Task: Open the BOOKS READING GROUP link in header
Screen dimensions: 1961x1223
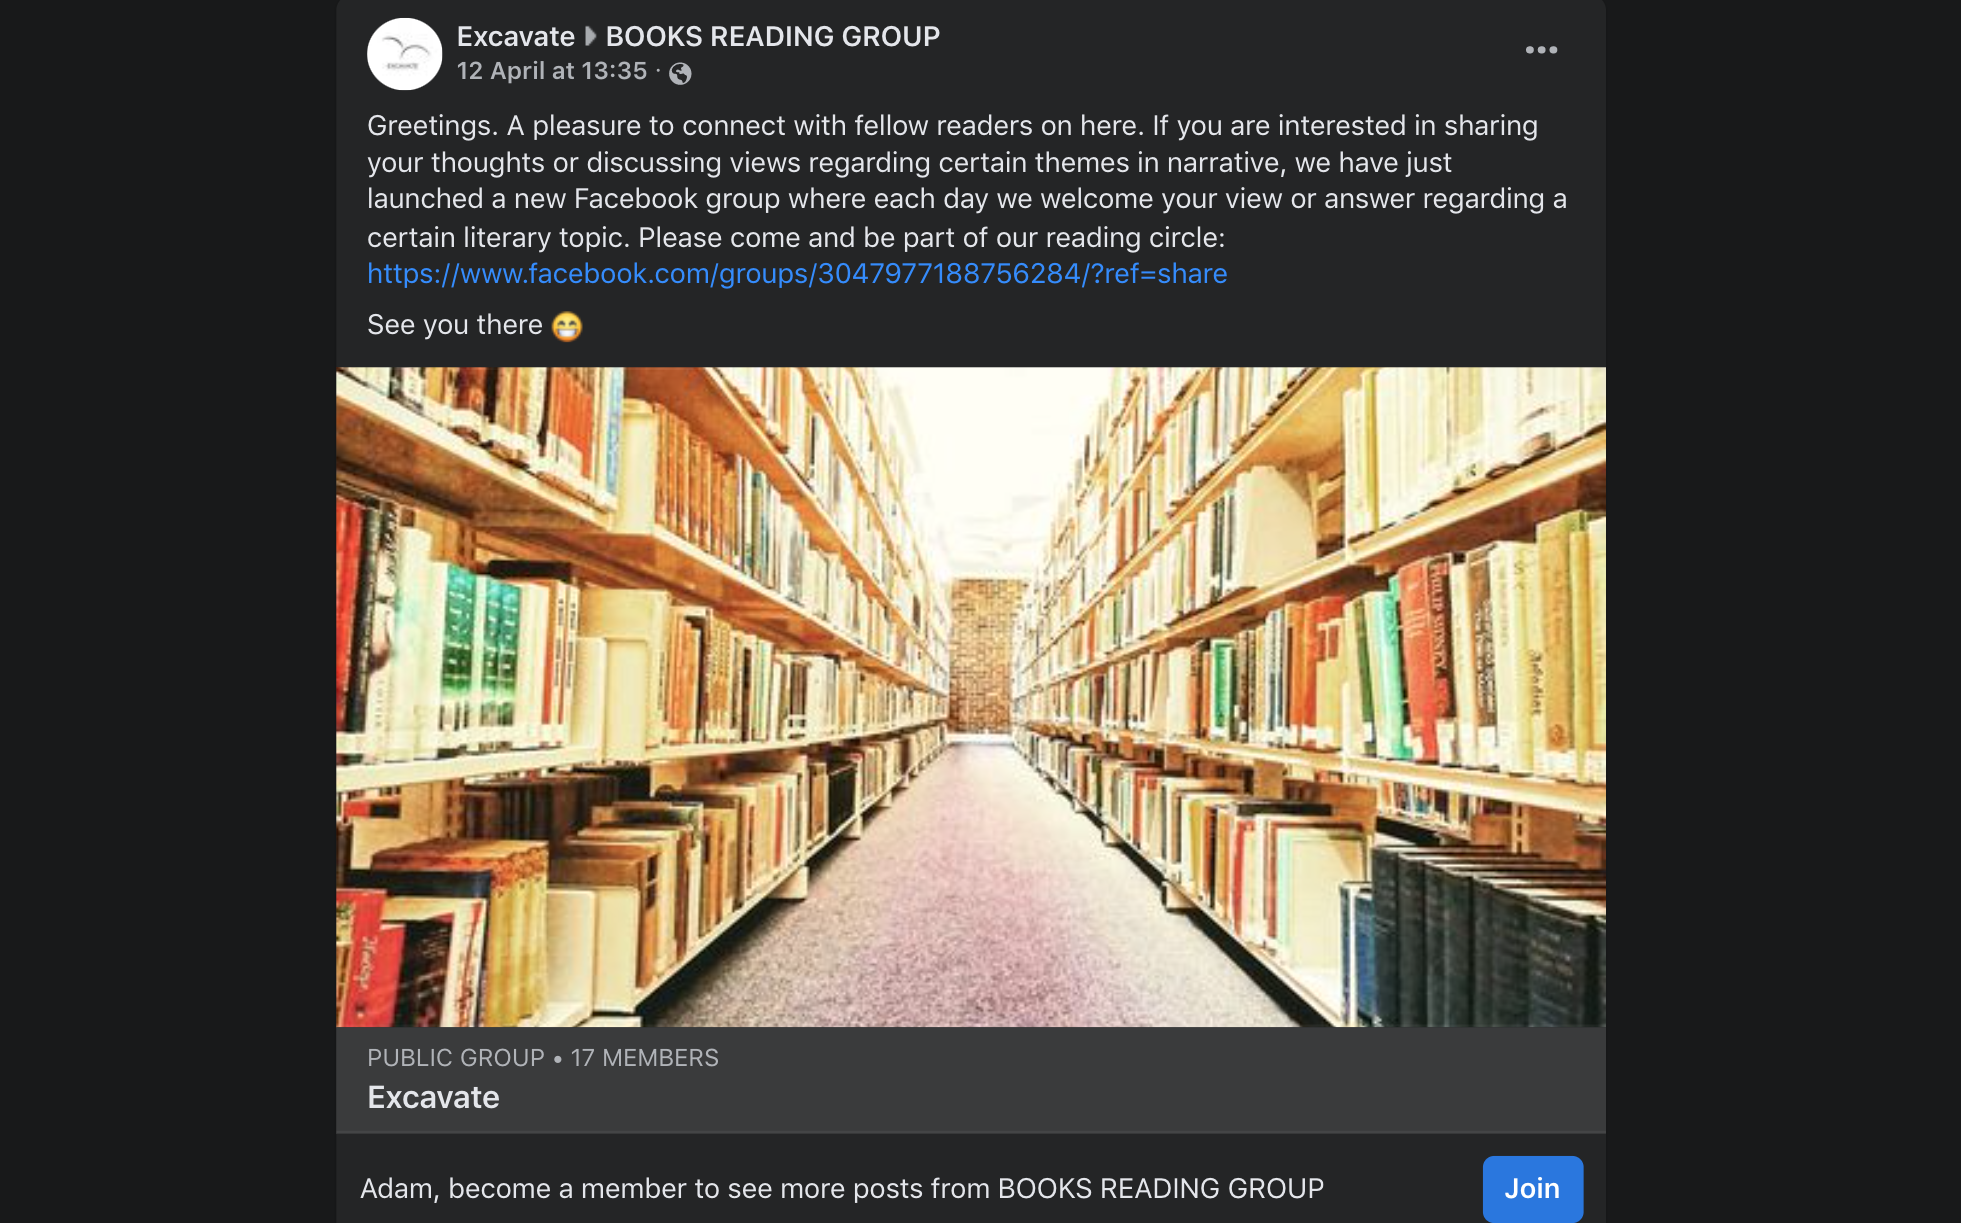Action: [773, 36]
